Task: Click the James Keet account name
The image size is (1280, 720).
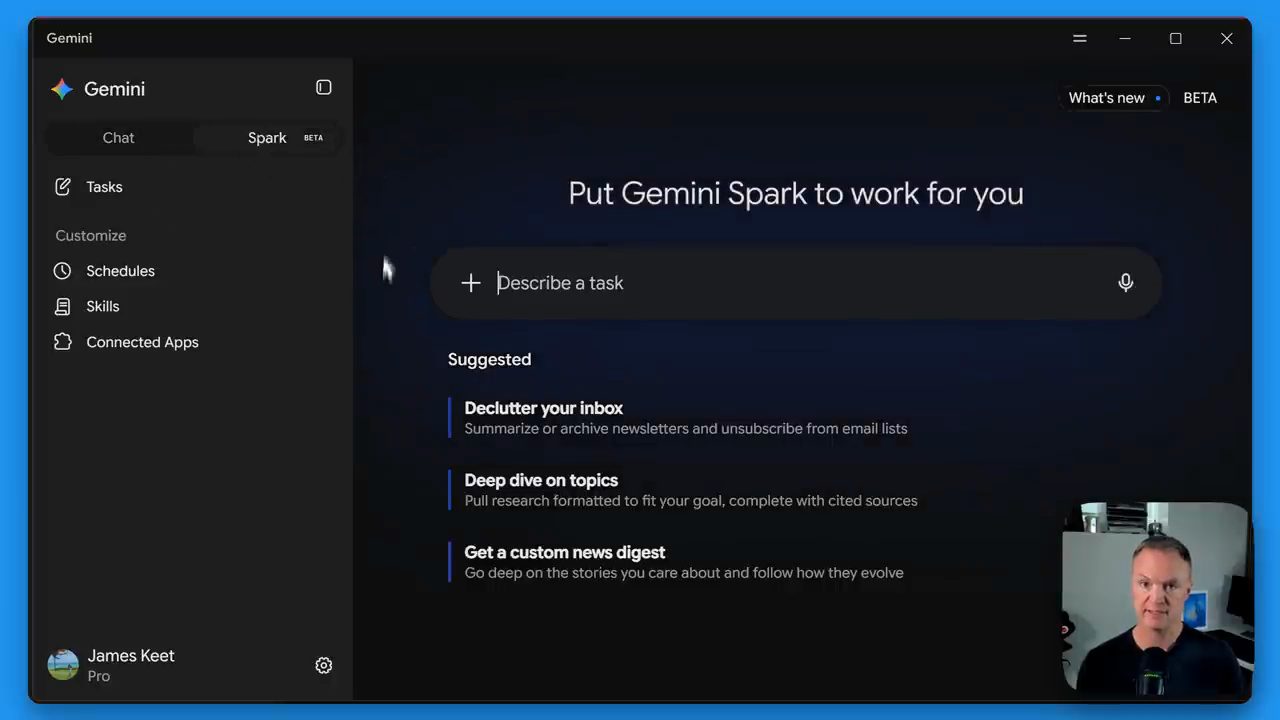Action: (131, 656)
